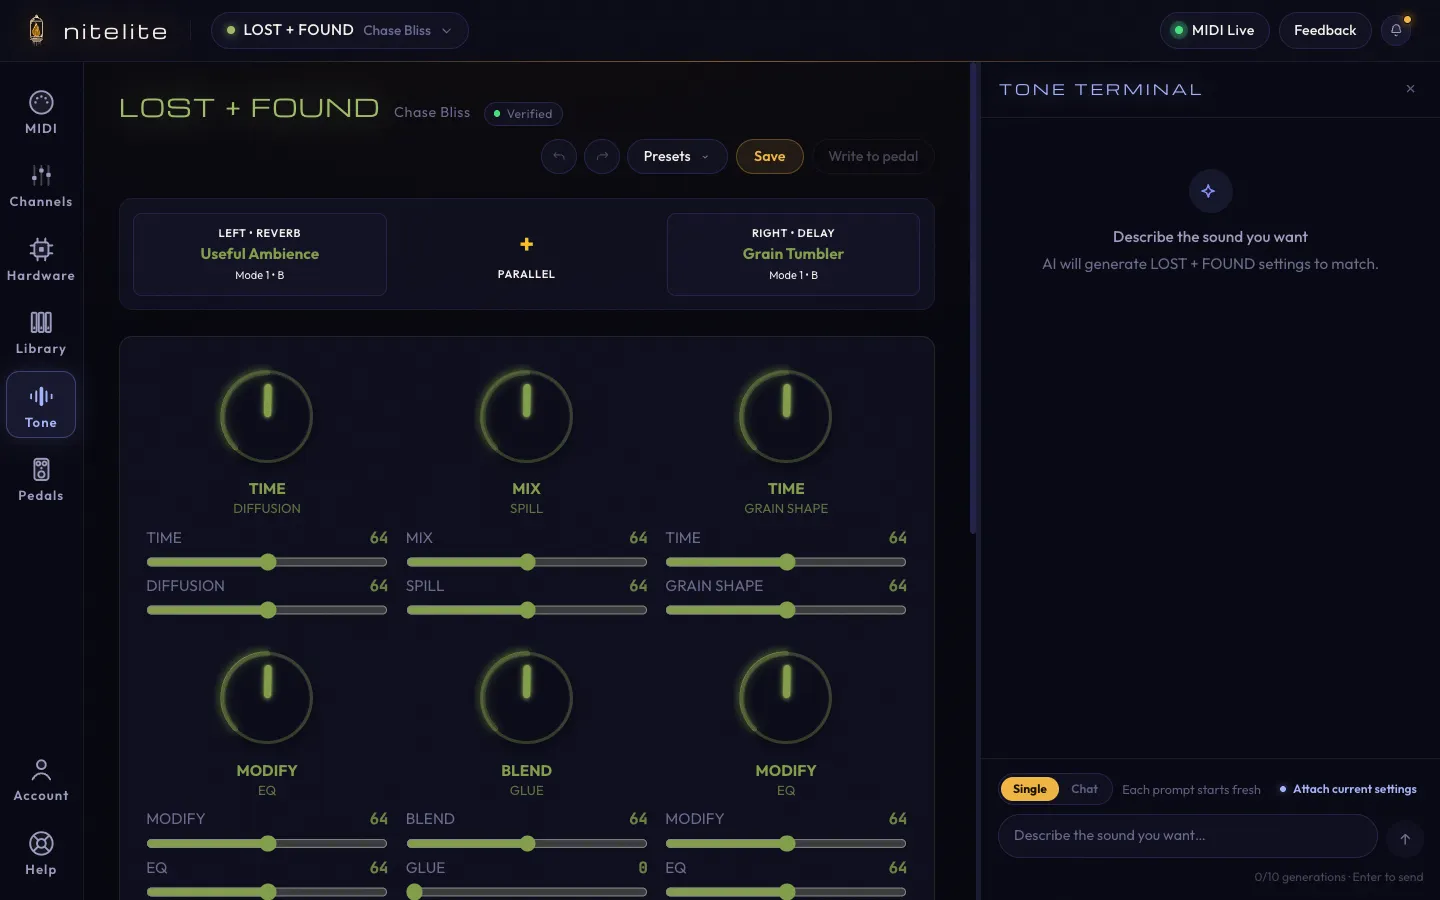This screenshot has width=1440, height=900.
Task: Open the Help sidebar icon
Action: point(41,854)
